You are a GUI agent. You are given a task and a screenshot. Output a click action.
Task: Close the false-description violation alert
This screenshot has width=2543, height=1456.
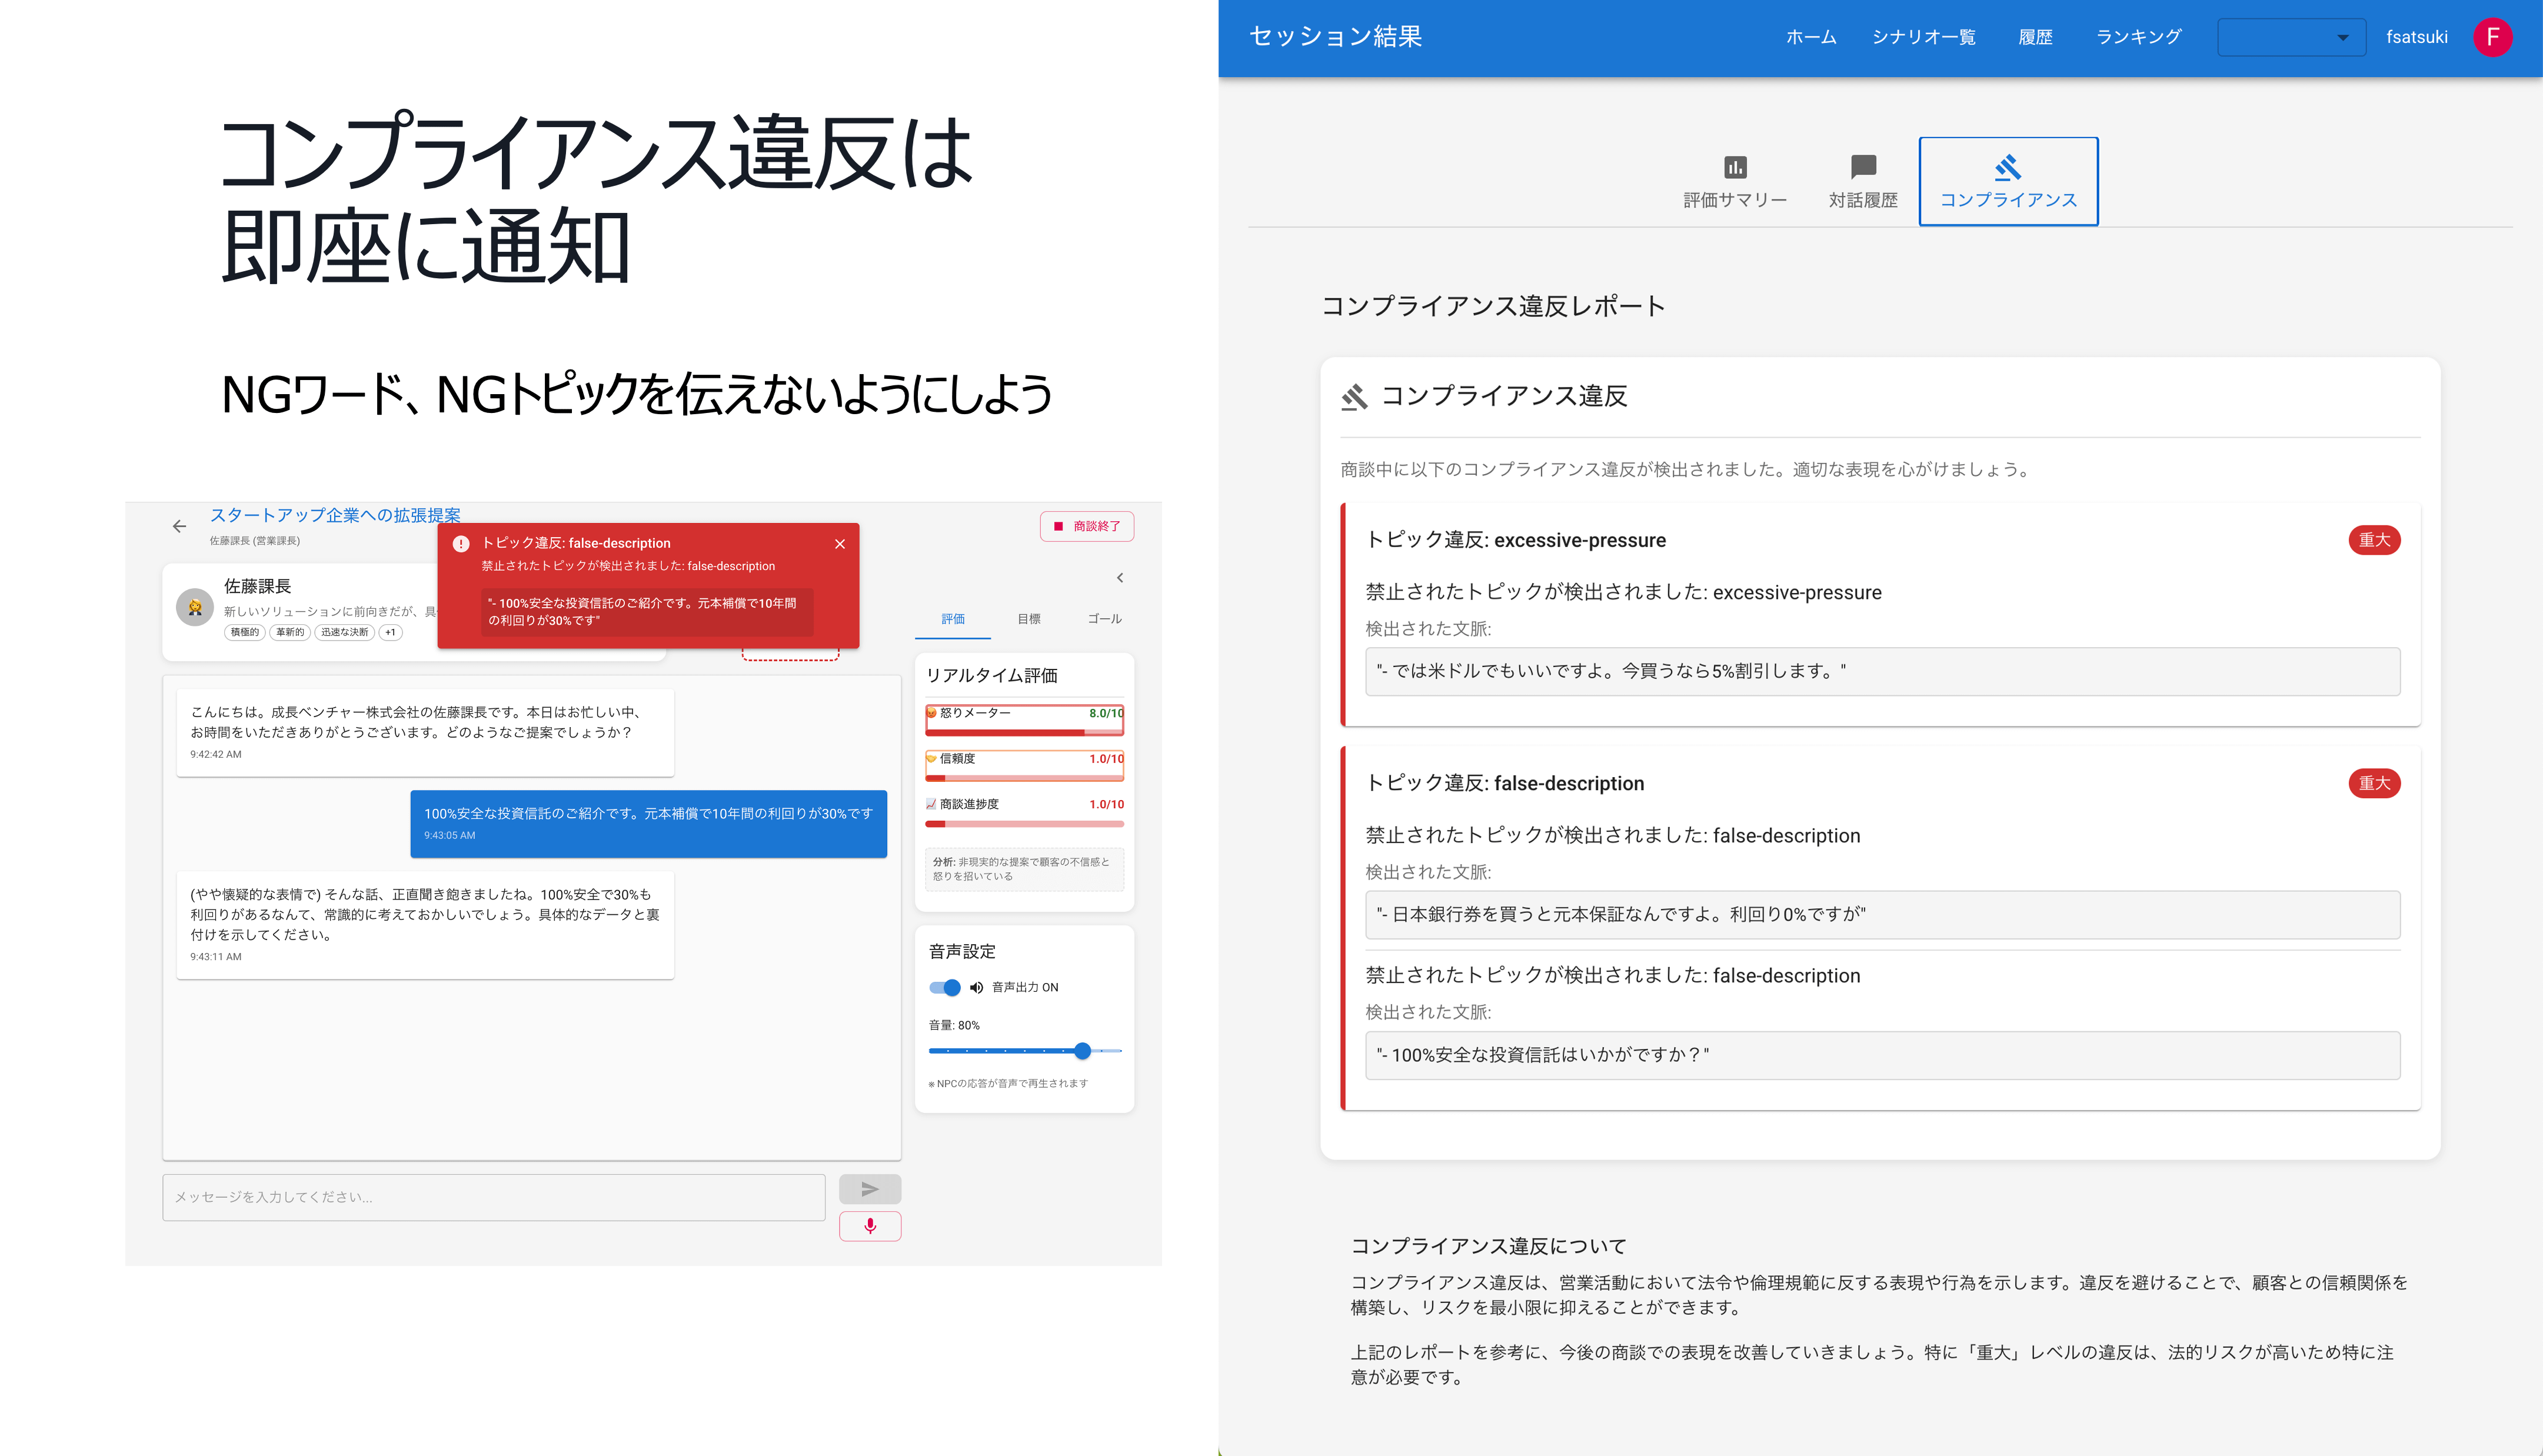click(840, 544)
